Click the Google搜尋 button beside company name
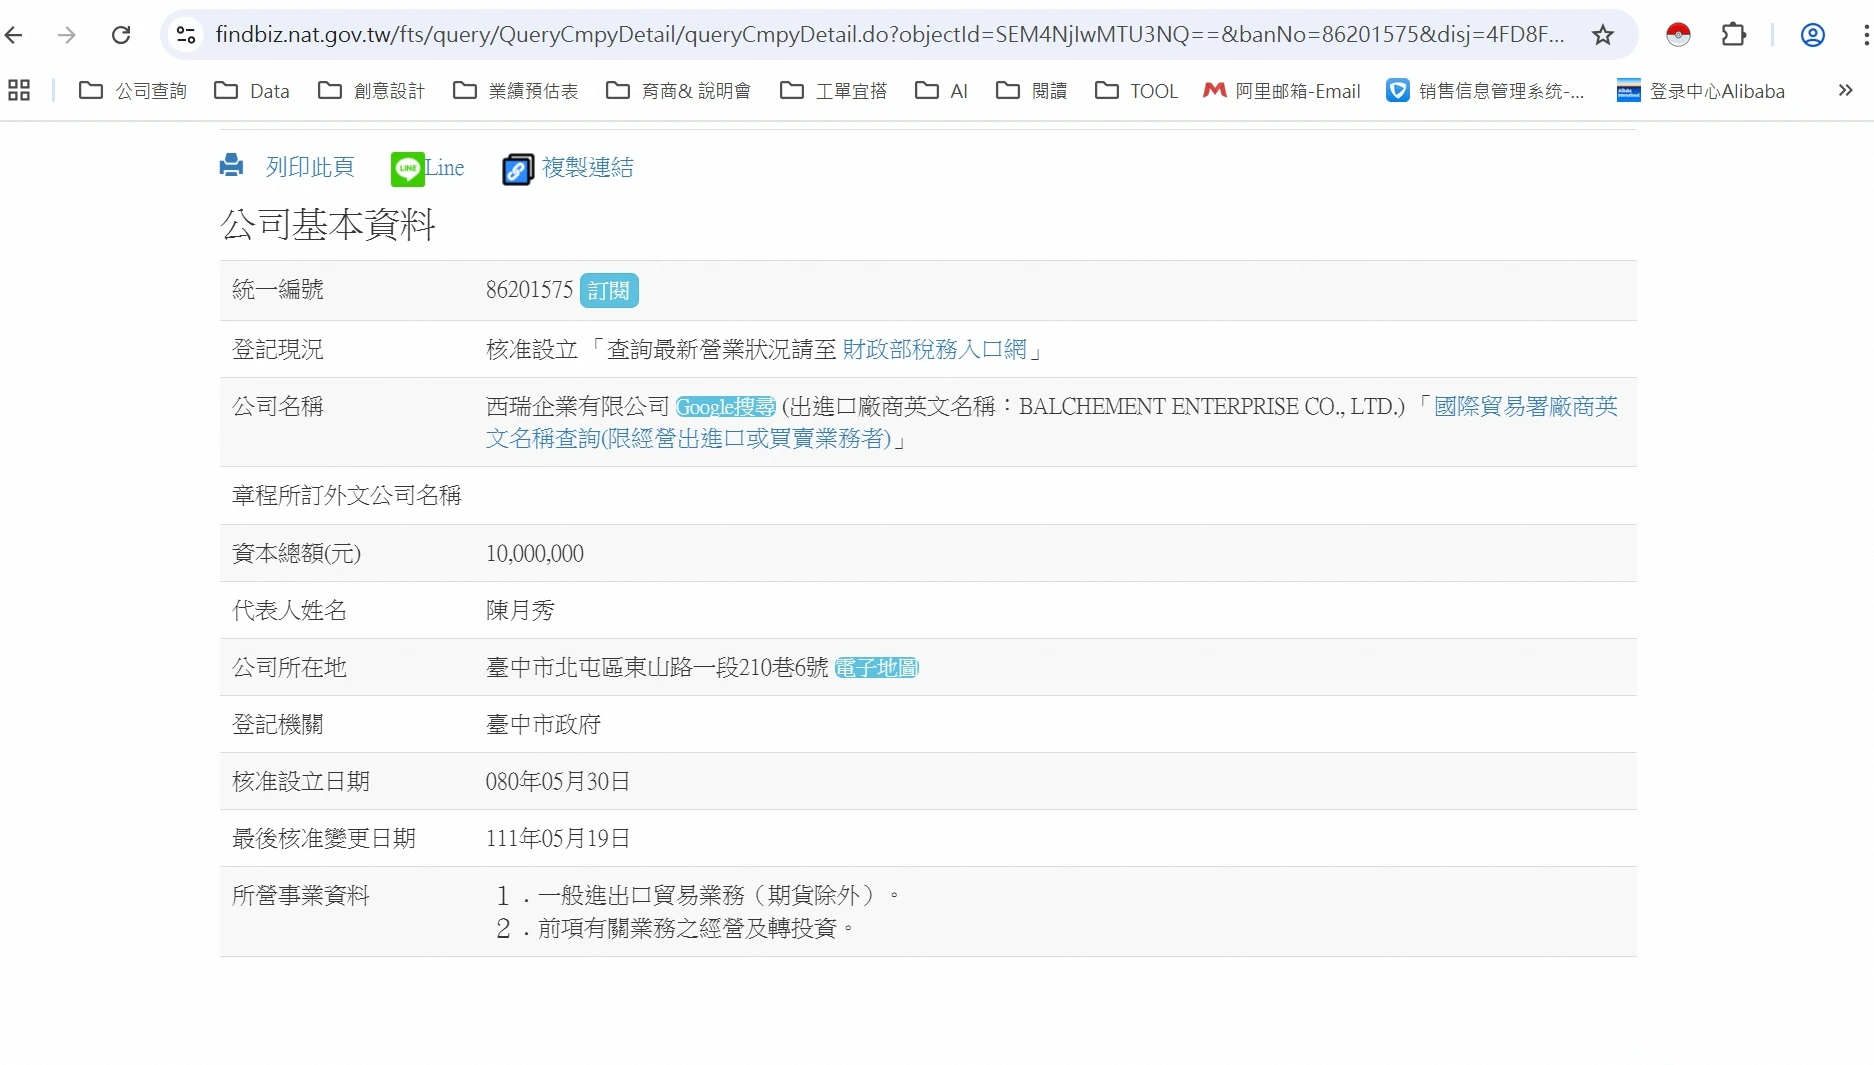 [x=725, y=407]
